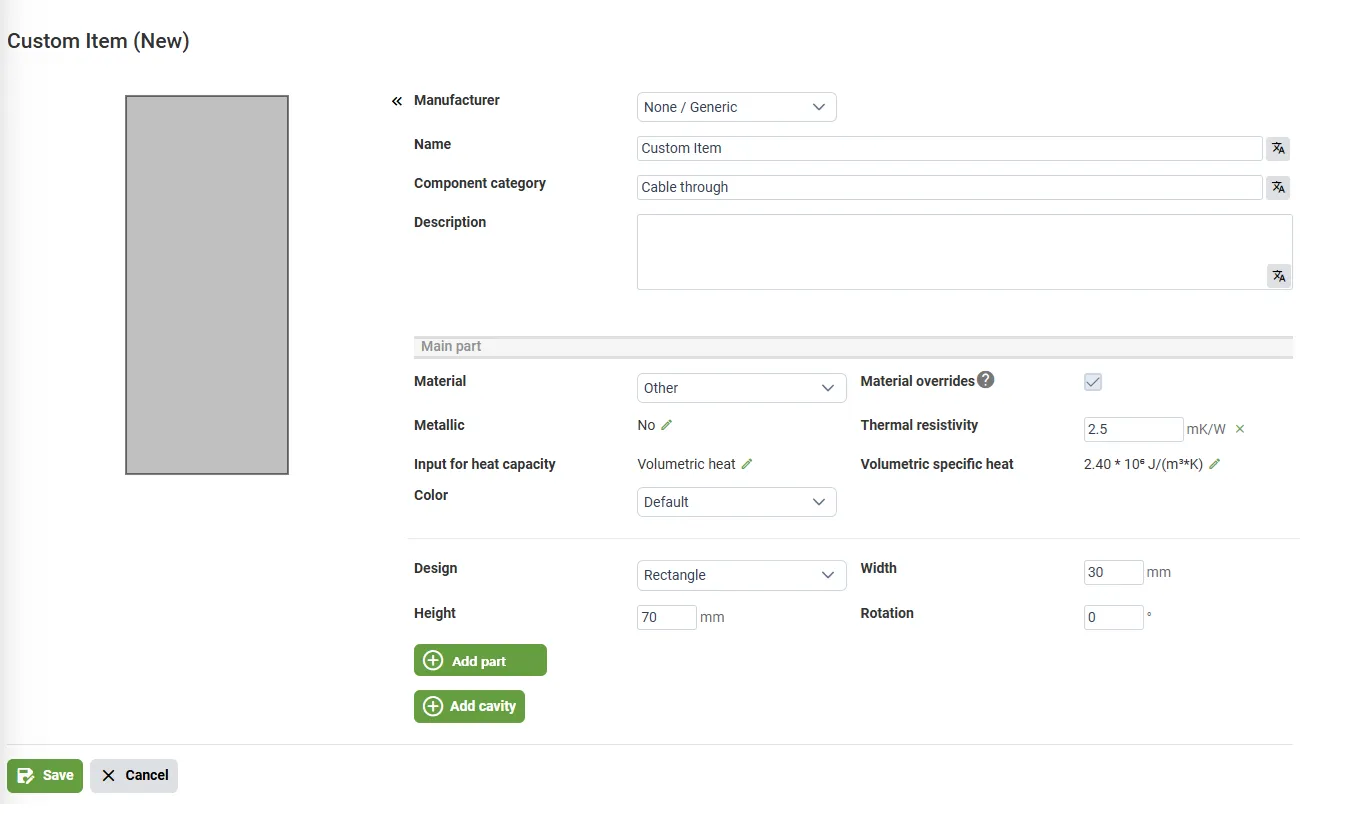The height and width of the screenshot is (817, 1370).
Task: Focus the Width input field
Action: 1113,572
